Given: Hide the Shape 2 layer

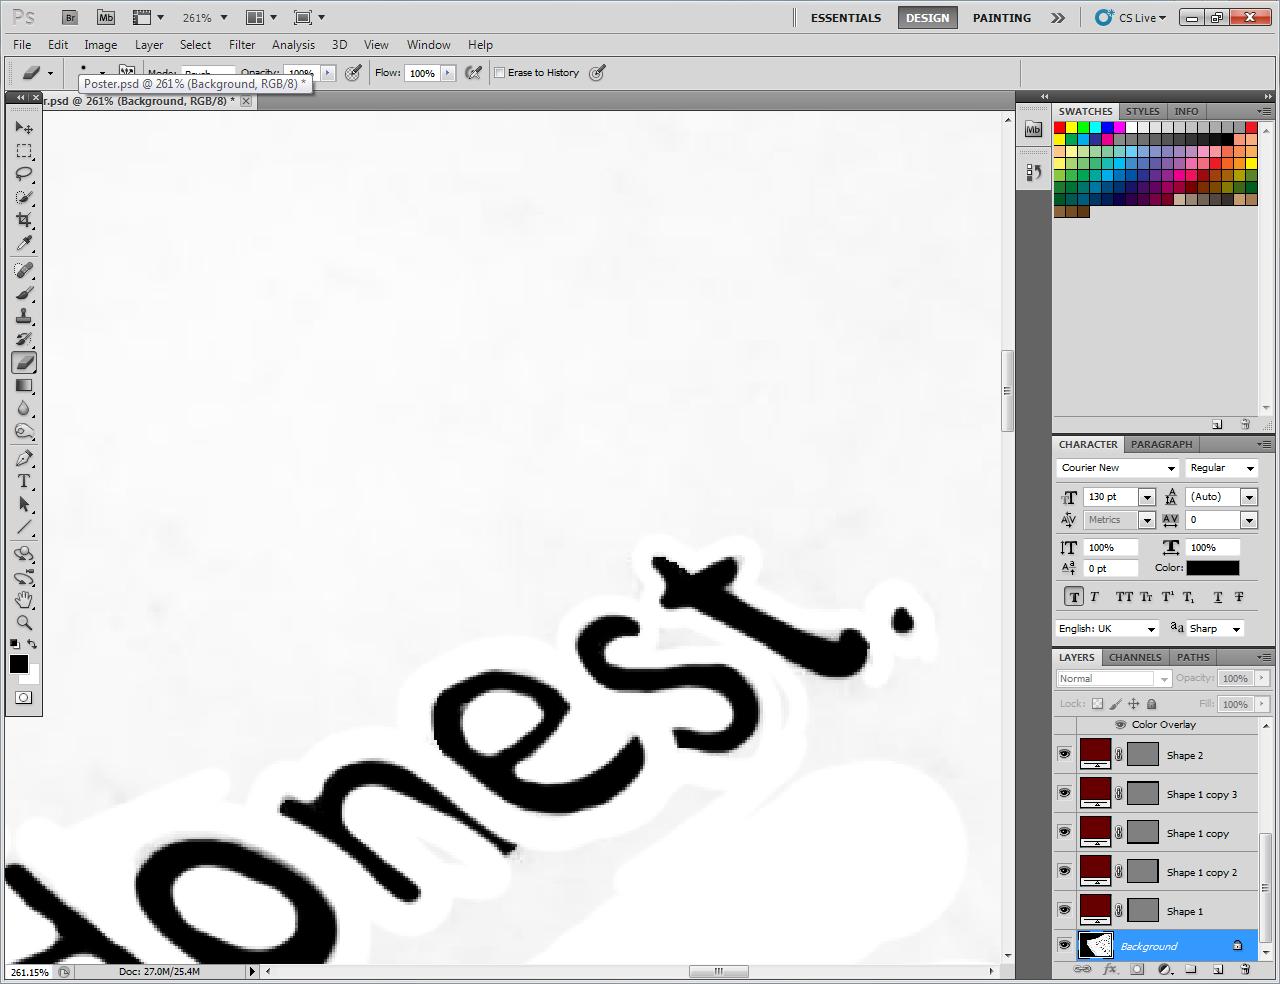Looking at the screenshot, I should tap(1064, 754).
